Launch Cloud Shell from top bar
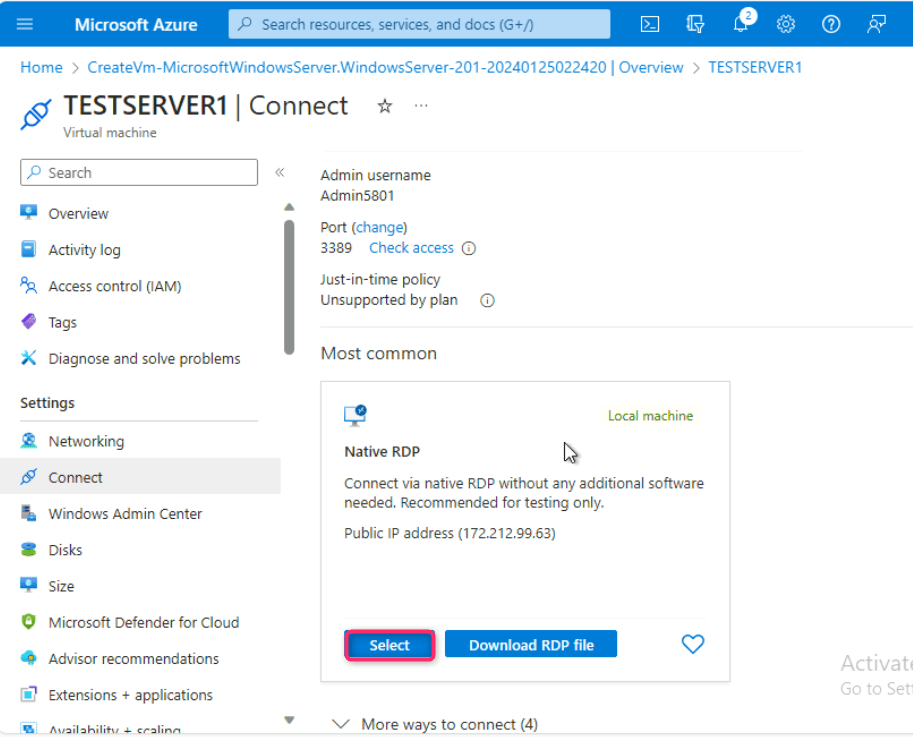913x737 pixels. pos(650,24)
